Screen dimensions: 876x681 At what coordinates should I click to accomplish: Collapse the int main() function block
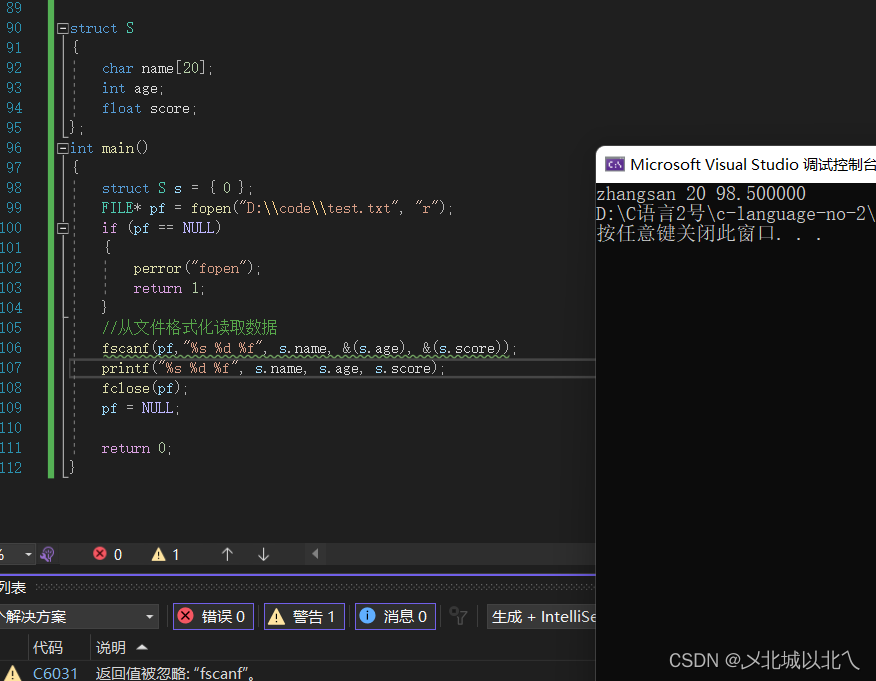click(x=63, y=149)
